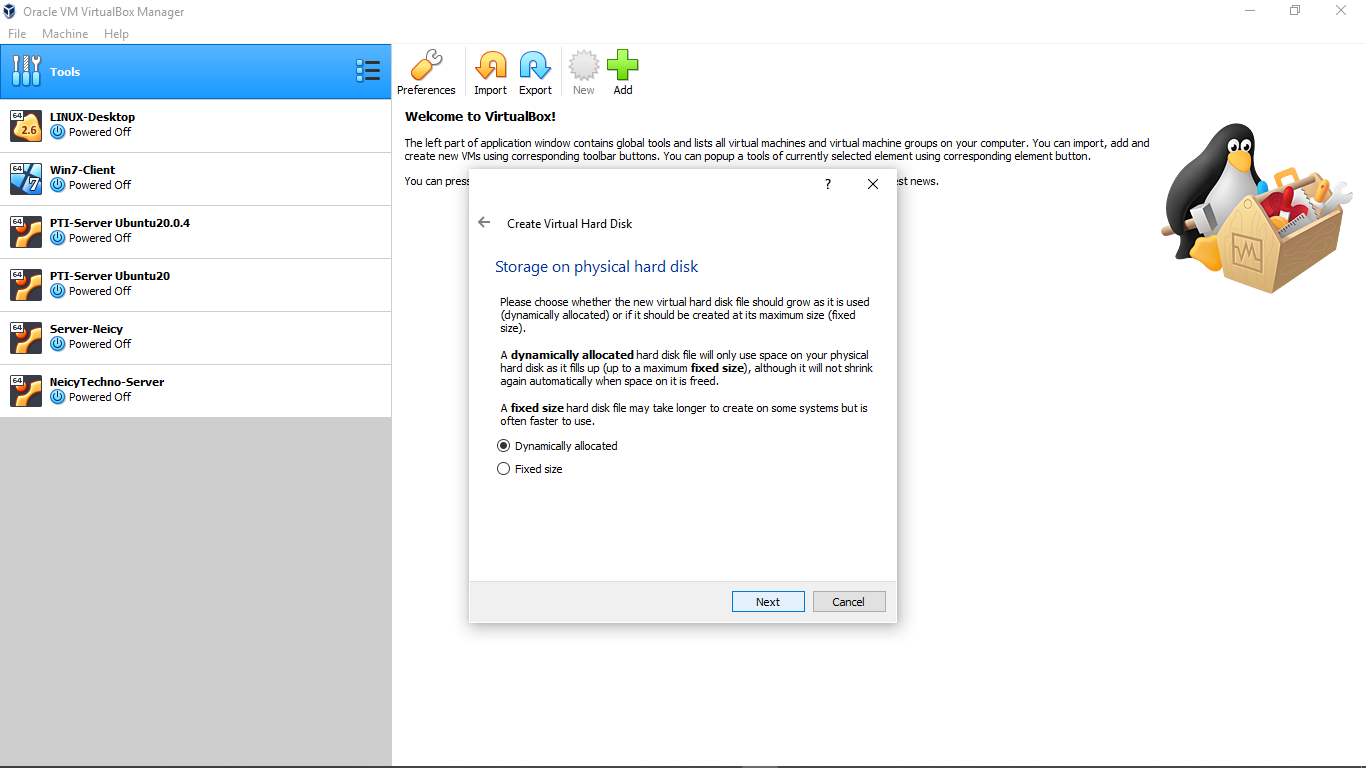
Task: Minimize the VirtualBox Manager window
Action: [1250, 10]
